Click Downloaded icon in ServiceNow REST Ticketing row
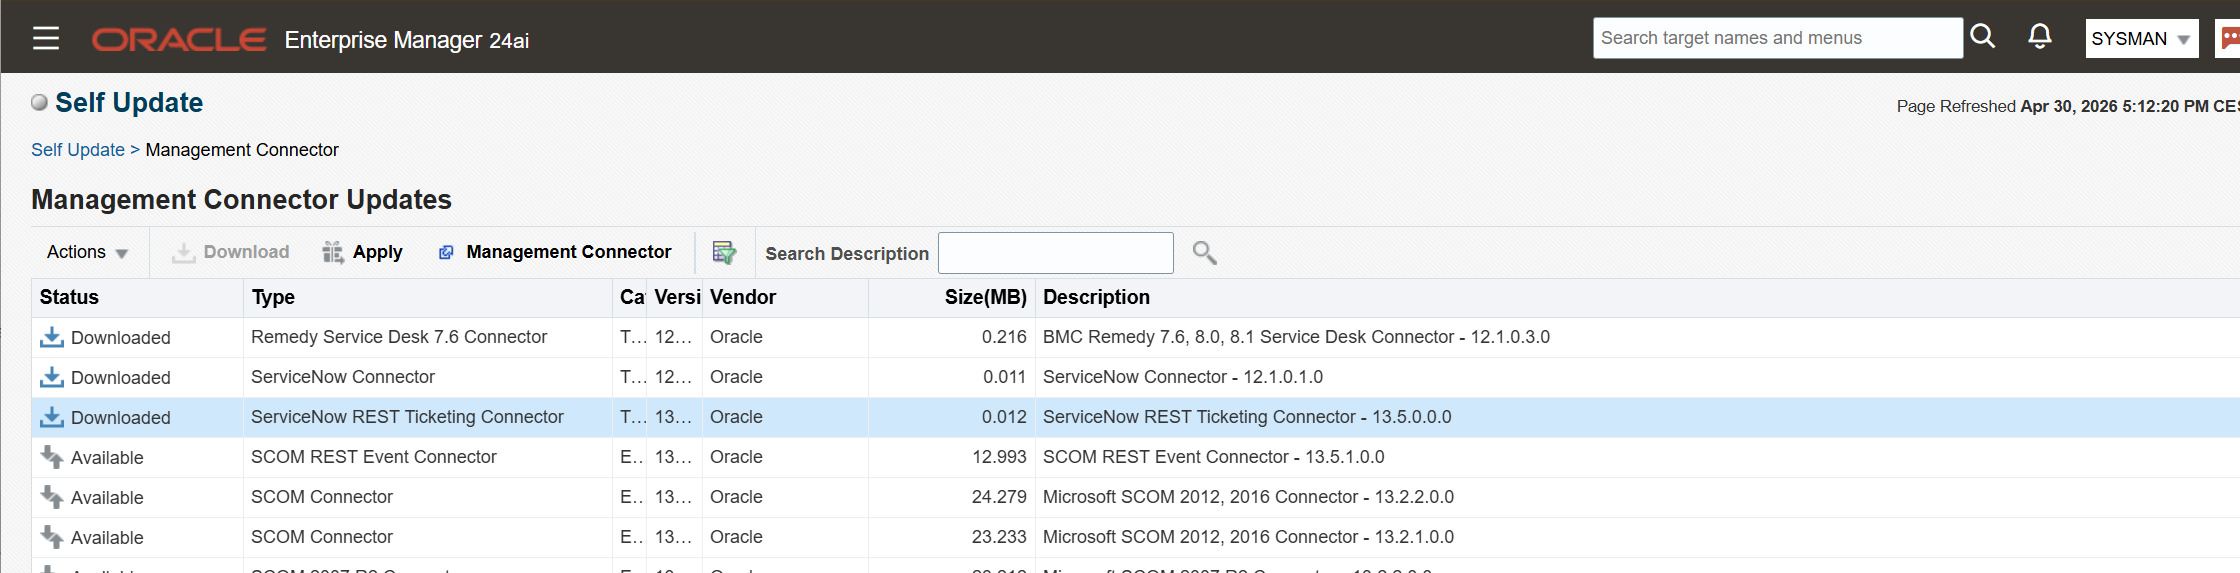This screenshot has height=573, width=2240. click(x=51, y=417)
